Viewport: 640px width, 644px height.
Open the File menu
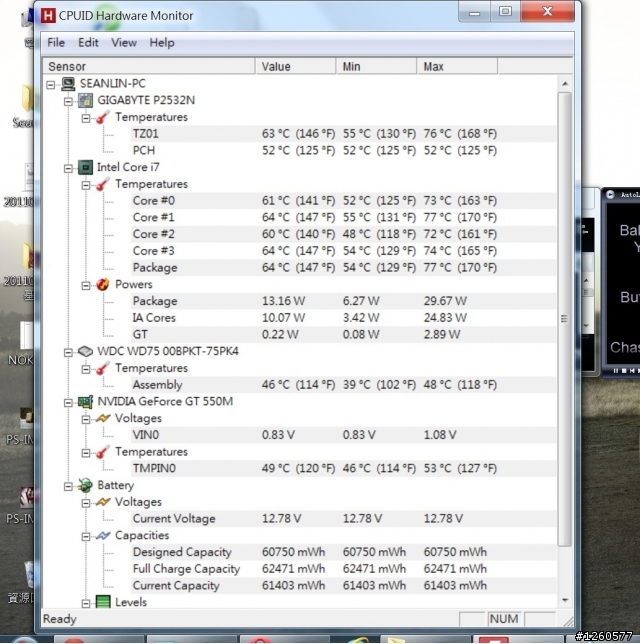pos(56,43)
